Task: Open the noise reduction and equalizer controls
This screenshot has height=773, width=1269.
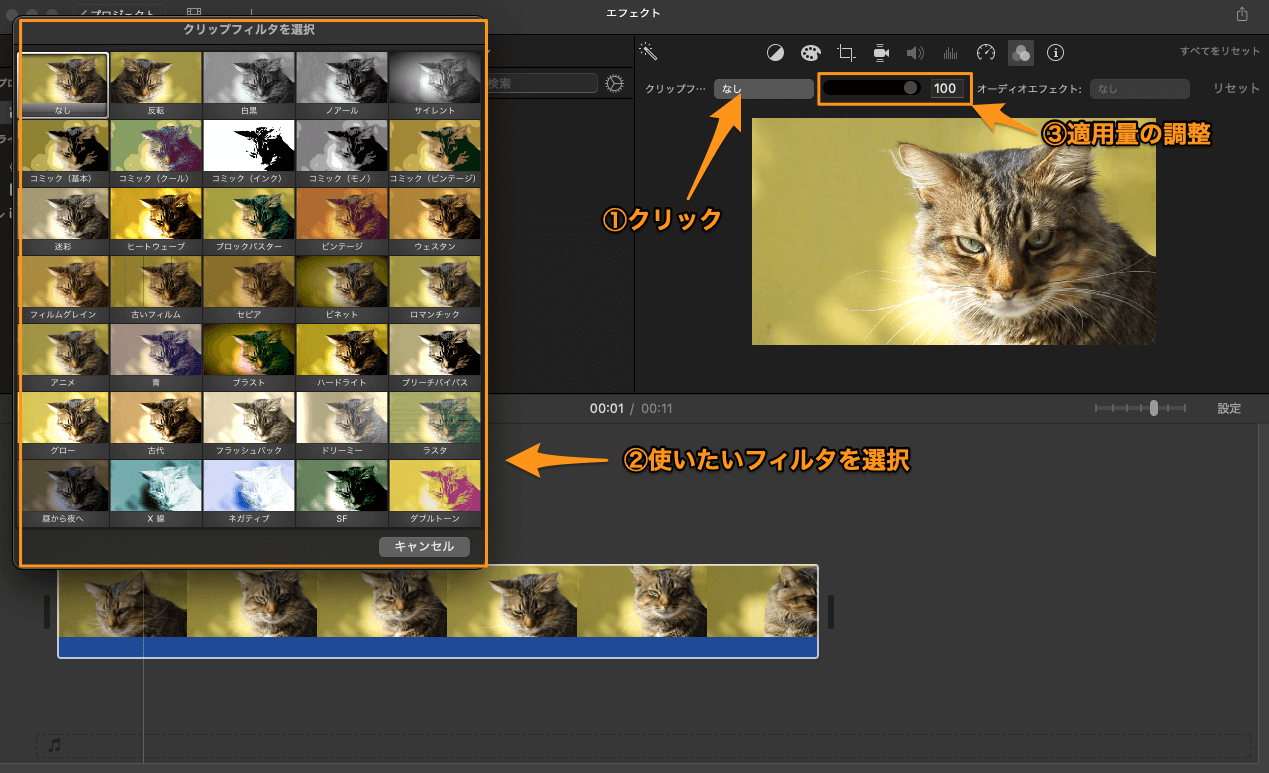Action: click(950, 52)
